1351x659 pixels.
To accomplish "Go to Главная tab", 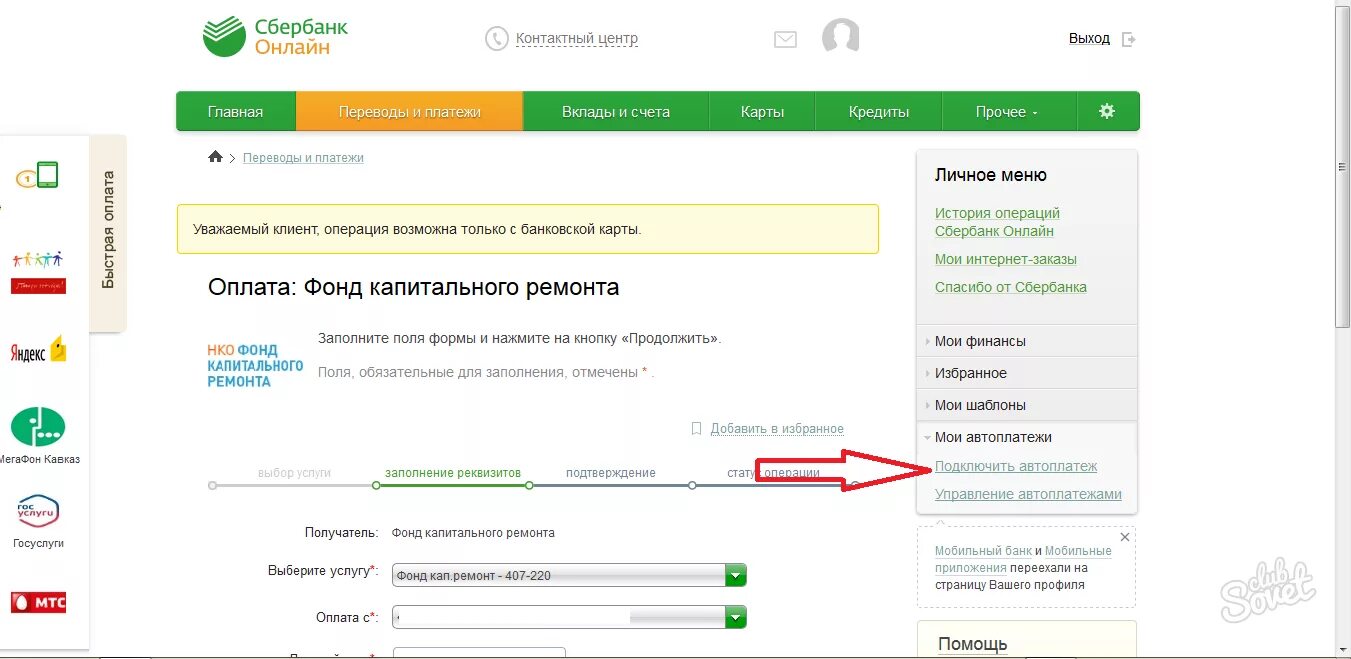I will pyautogui.click(x=235, y=111).
